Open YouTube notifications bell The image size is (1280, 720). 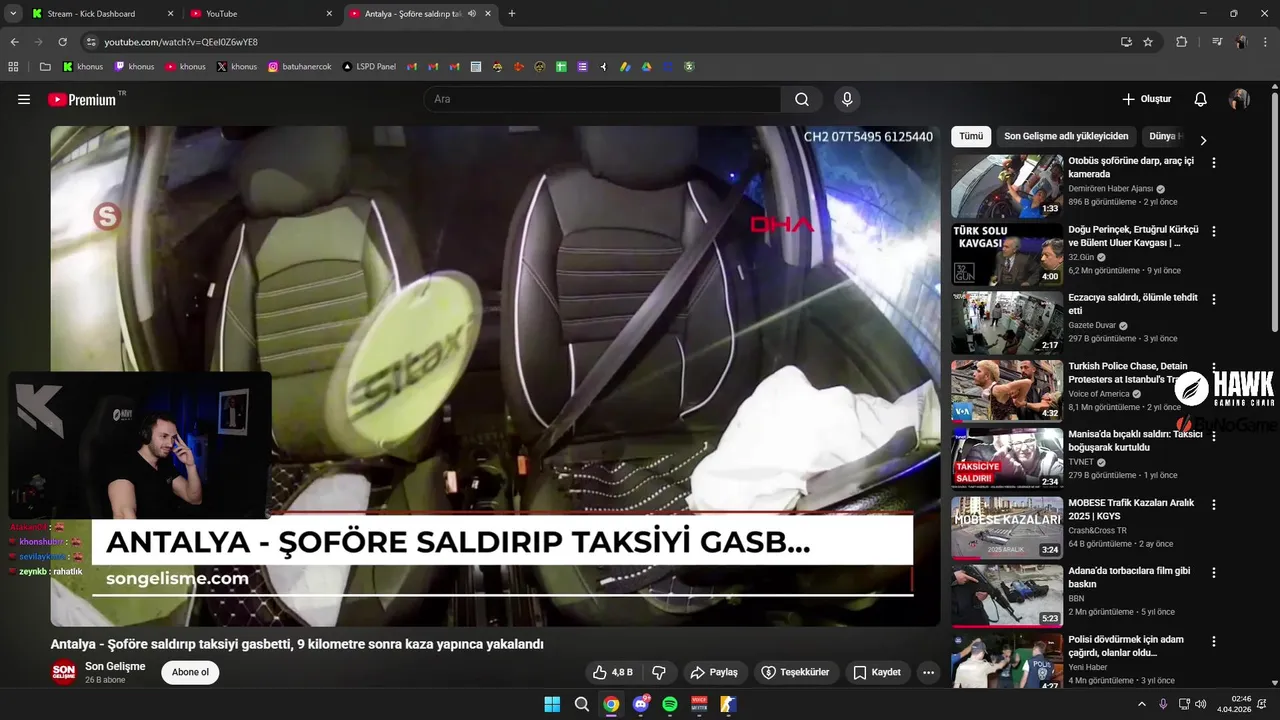point(1201,99)
